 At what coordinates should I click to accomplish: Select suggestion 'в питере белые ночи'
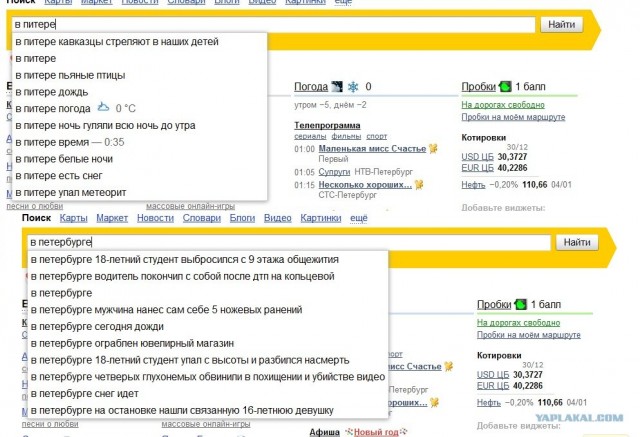(x=140, y=159)
